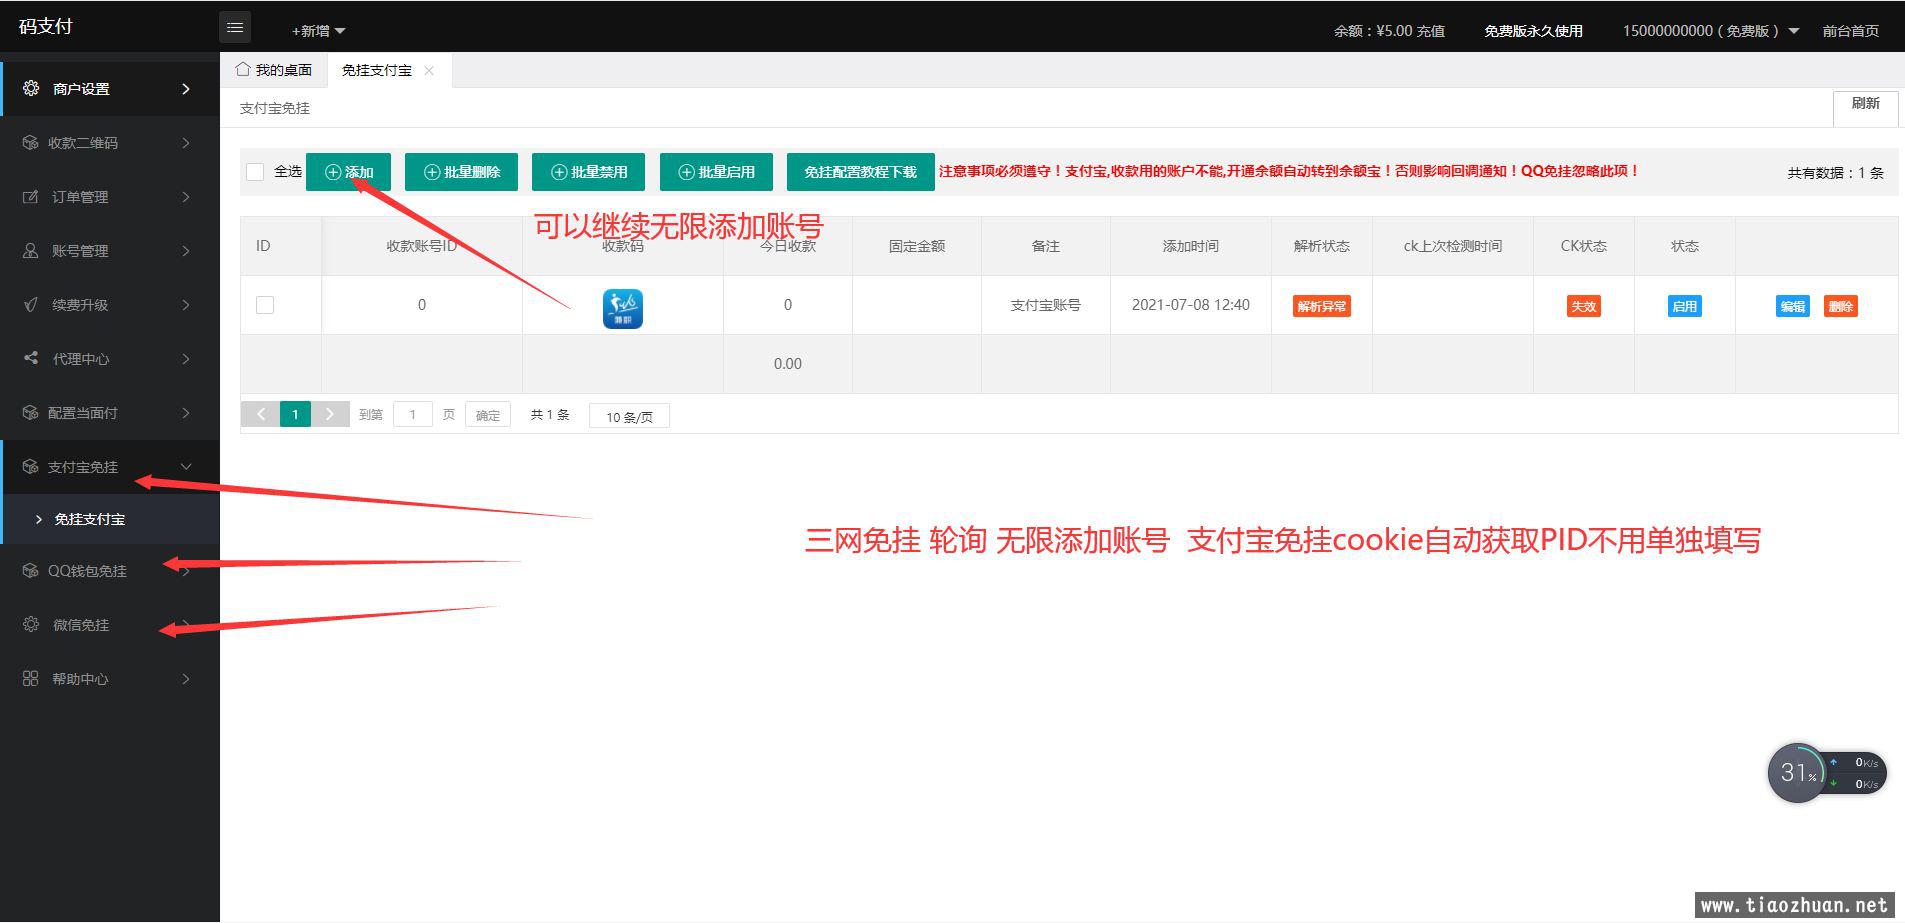Expand 配置当面付 chevron
This screenshot has height=923, width=1905.
coord(186,413)
